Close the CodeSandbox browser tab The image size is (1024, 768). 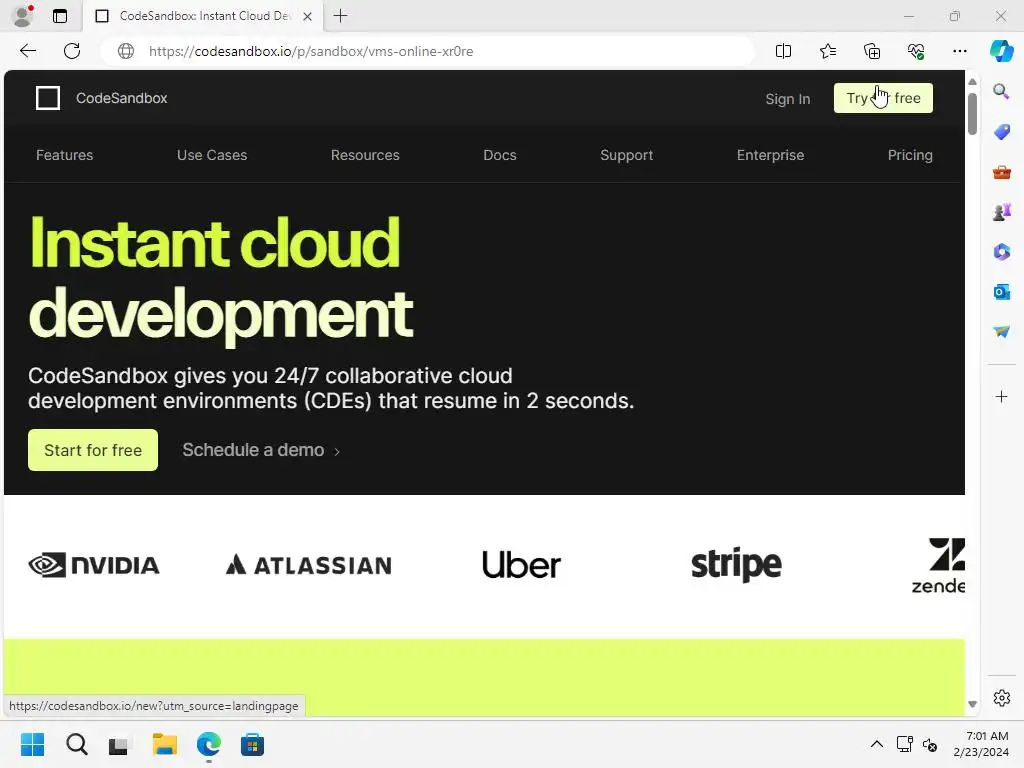click(308, 16)
